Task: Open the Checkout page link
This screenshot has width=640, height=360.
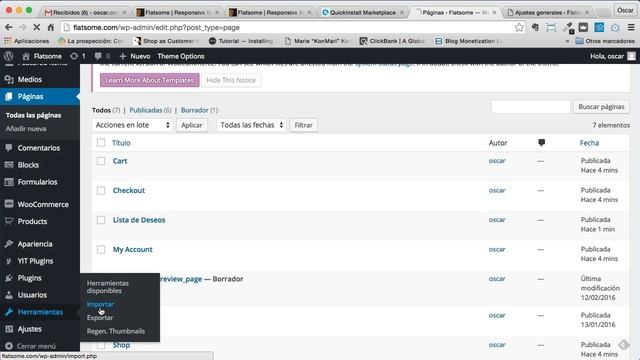Action: 129,190
